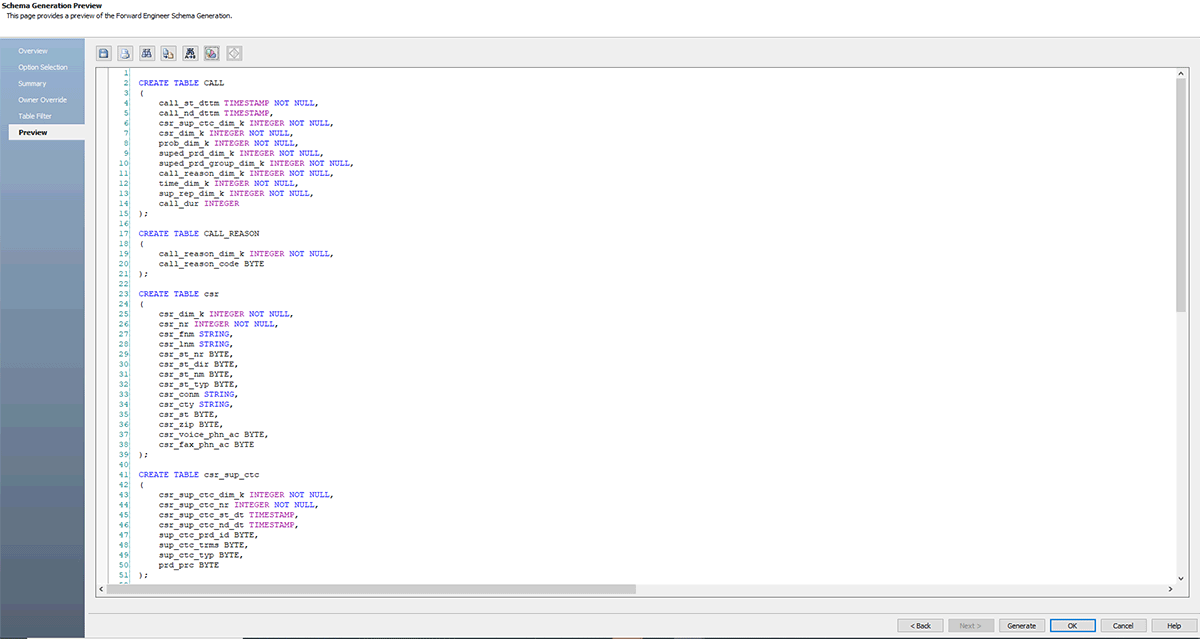The image size is (1200, 639).
Task: Switch to the Option Selection page
Action: 43,67
